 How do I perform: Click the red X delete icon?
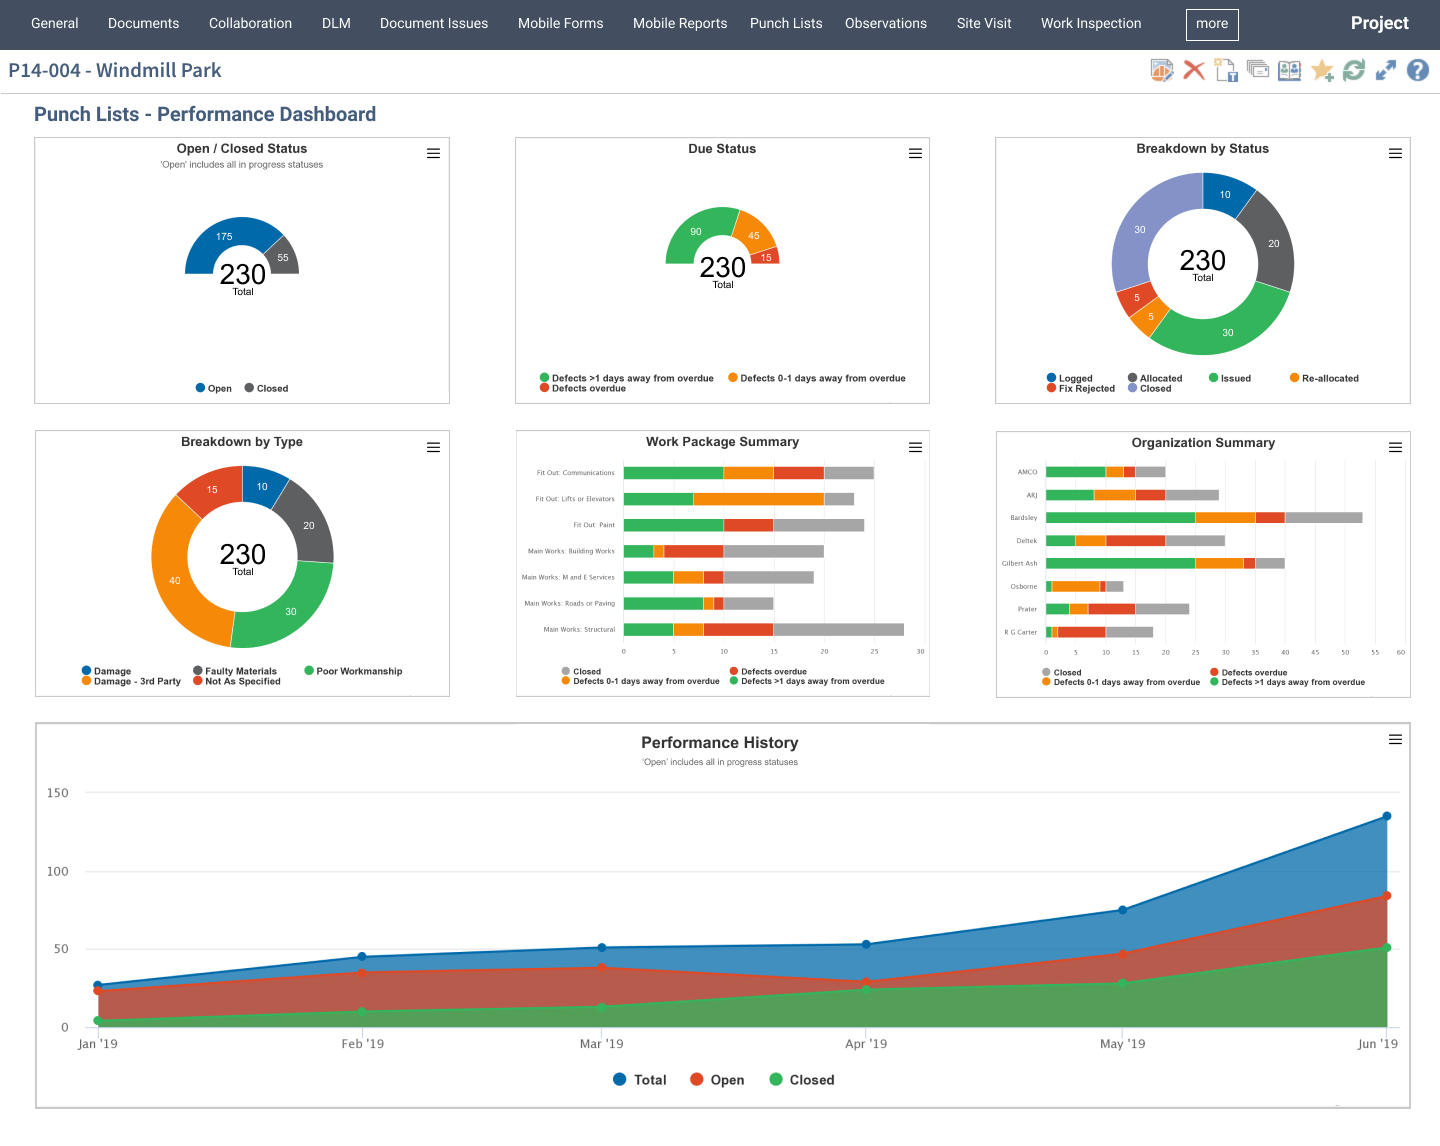click(1193, 70)
